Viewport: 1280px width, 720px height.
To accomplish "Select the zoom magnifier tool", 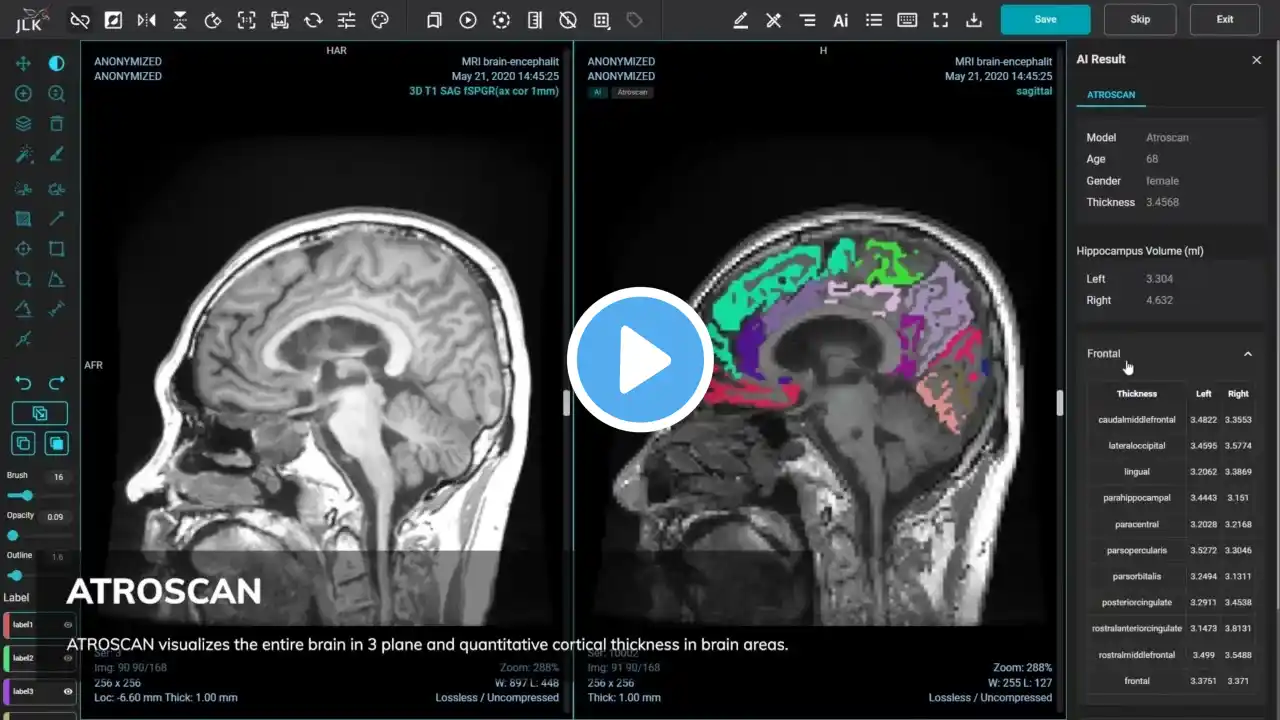I will (57, 94).
